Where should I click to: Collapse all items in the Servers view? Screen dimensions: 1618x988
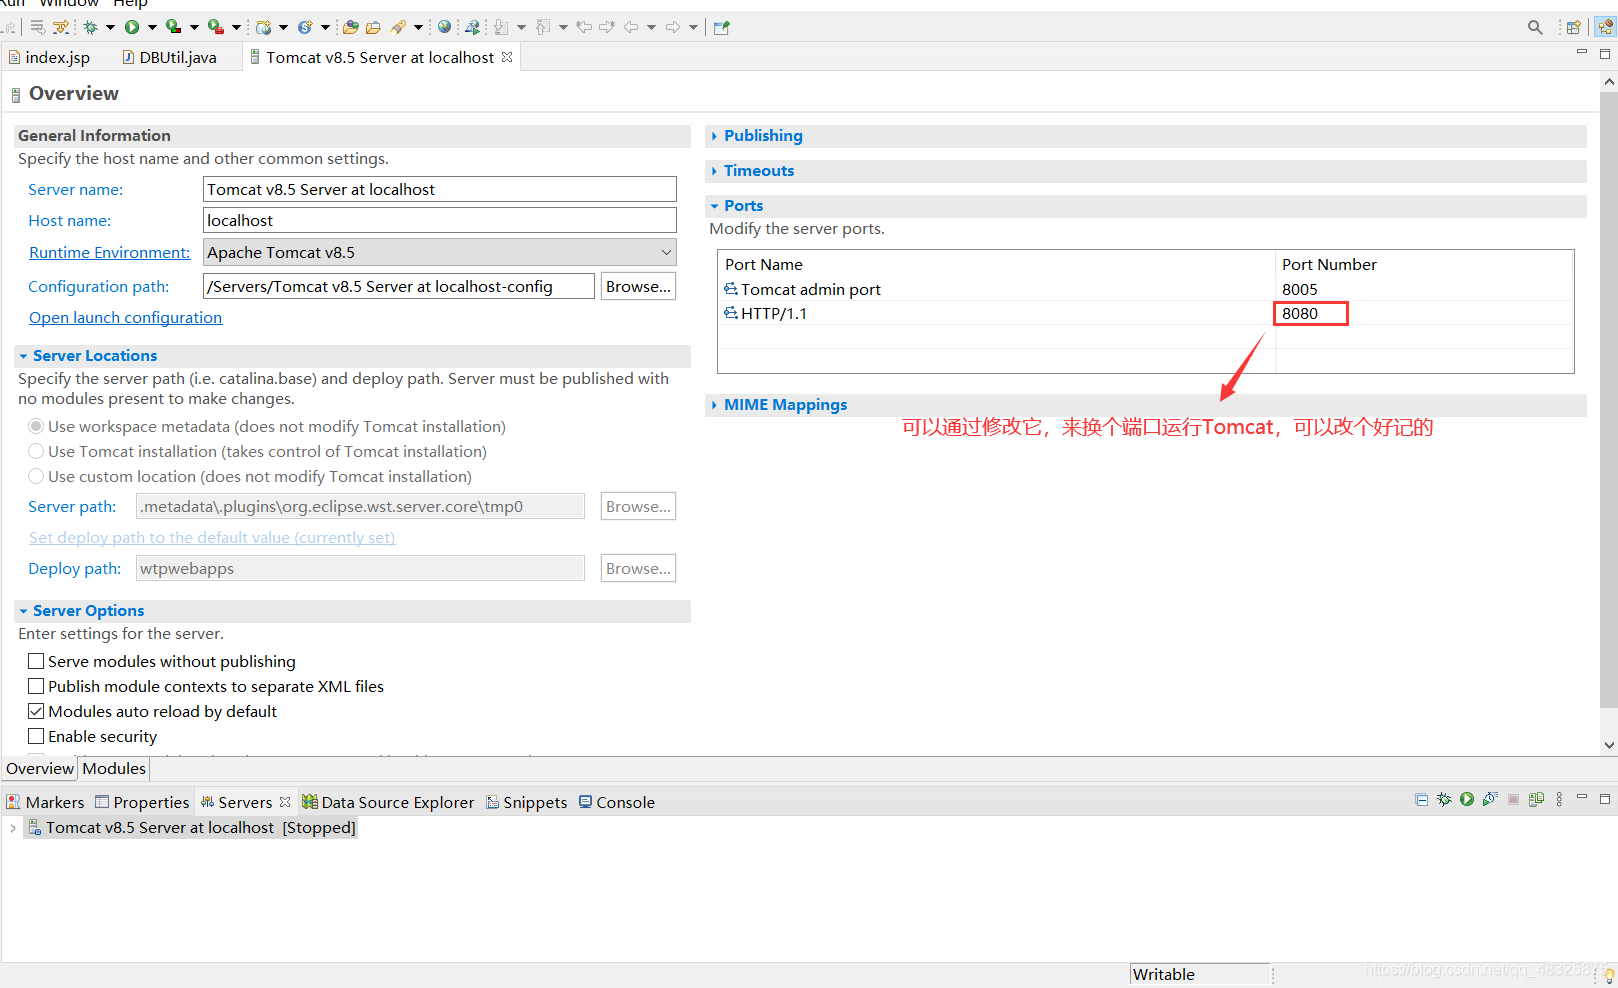[x=1421, y=799]
